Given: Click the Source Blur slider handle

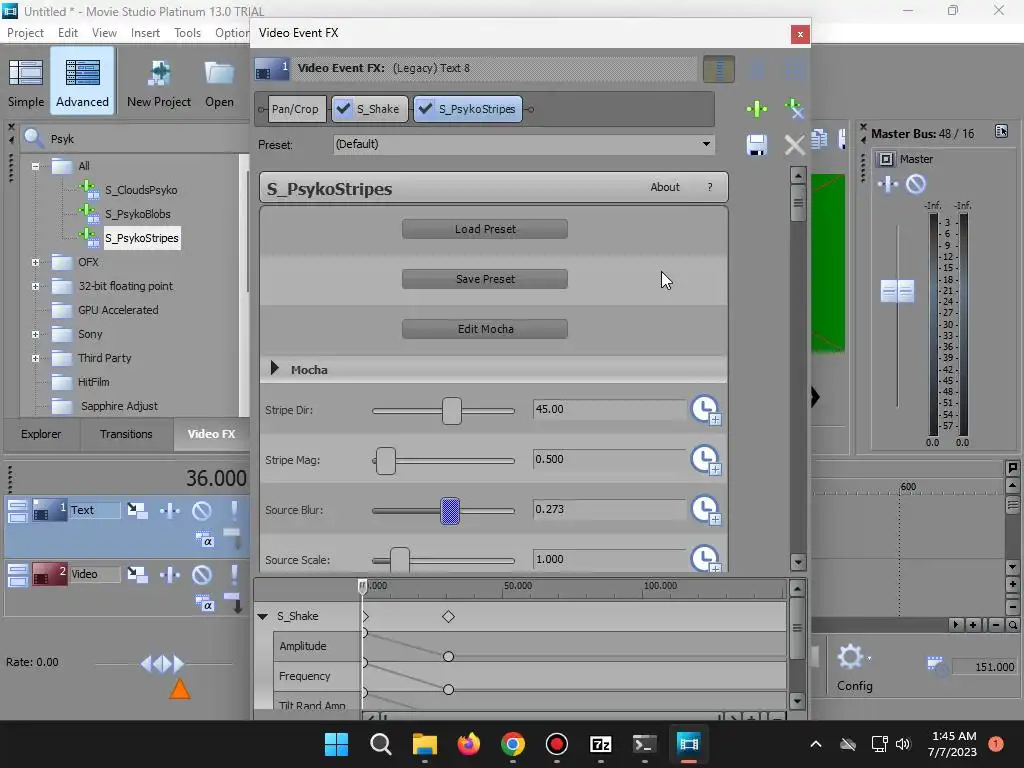Looking at the screenshot, I should pos(450,511).
